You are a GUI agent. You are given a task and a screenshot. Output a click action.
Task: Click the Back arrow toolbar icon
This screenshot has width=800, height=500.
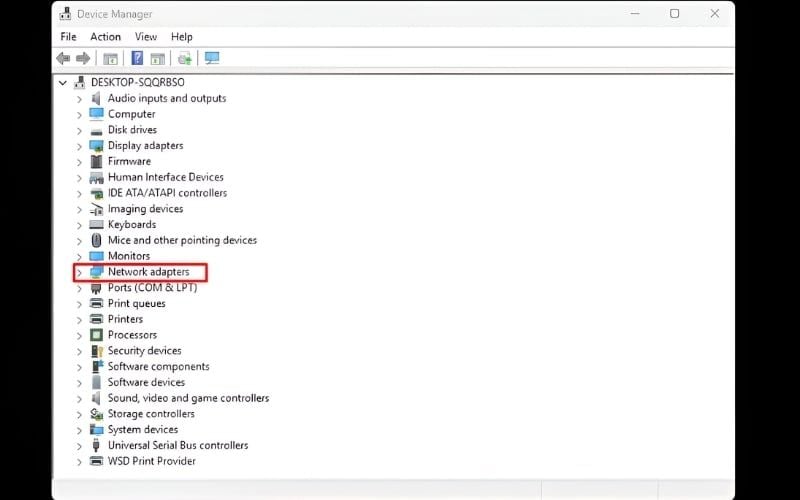(x=63, y=58)
